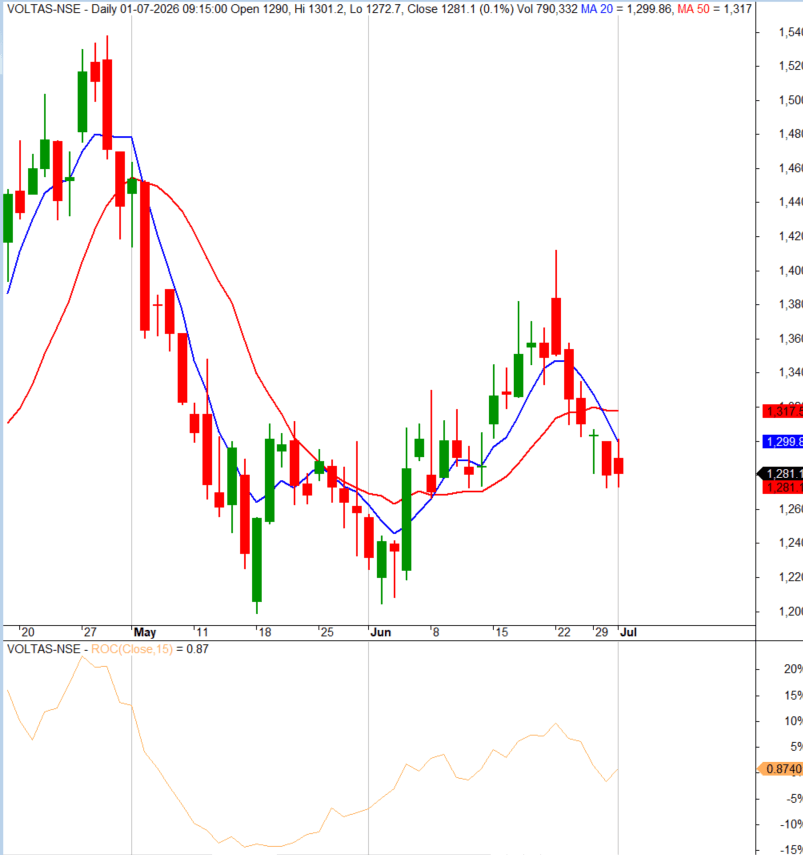
Task: Click the VOLTAS-NSE label in ROC pane
Action: point(44,649)
